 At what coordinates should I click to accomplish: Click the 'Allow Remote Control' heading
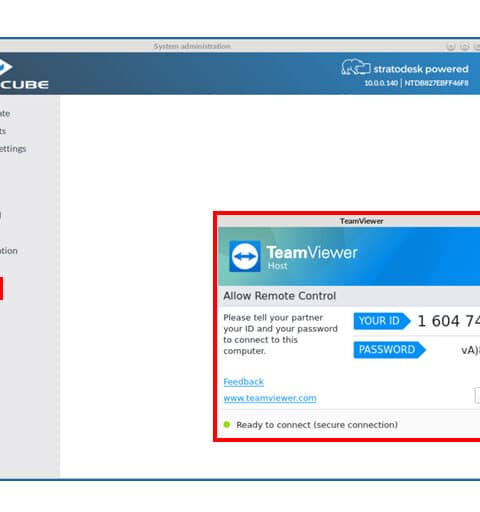[x=280, y=296]
